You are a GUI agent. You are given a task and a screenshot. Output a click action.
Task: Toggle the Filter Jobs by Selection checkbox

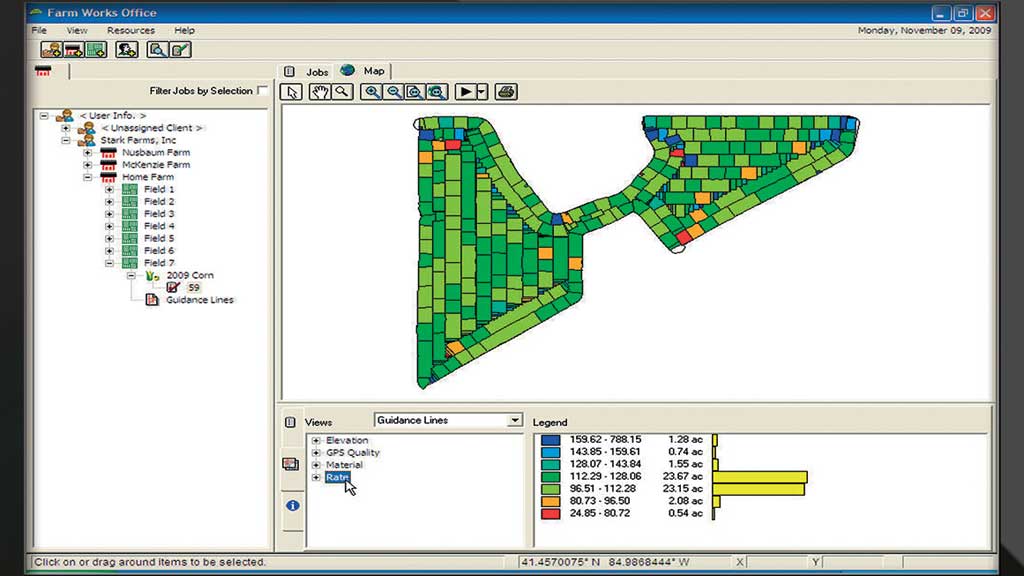click(x=263, y=90)
